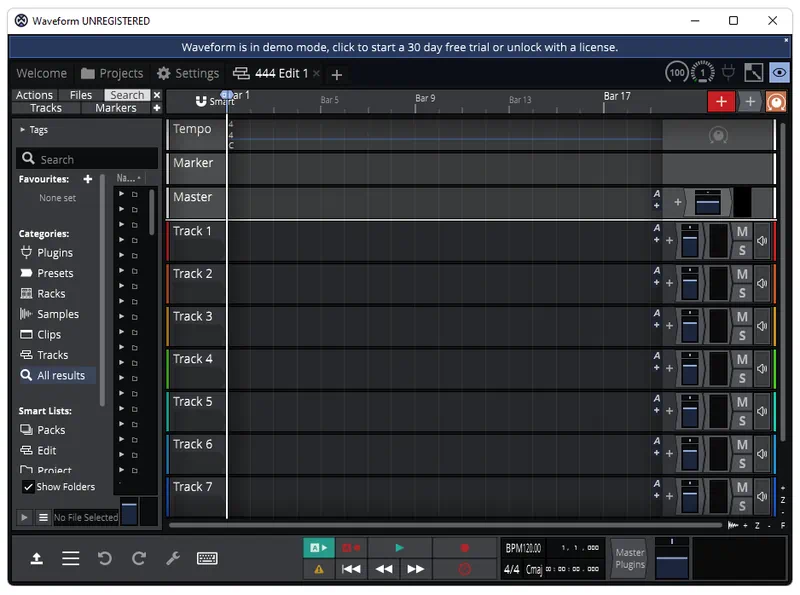Click Track 4 speaker output icon
The width and height of the screenshot is (800, 595).
[x=762, y=368]
